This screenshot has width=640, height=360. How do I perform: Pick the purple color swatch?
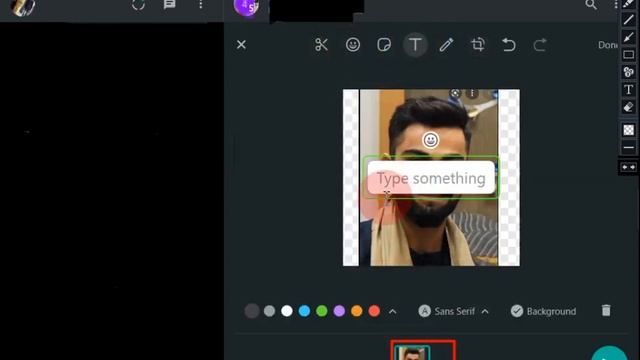point(339,311)
